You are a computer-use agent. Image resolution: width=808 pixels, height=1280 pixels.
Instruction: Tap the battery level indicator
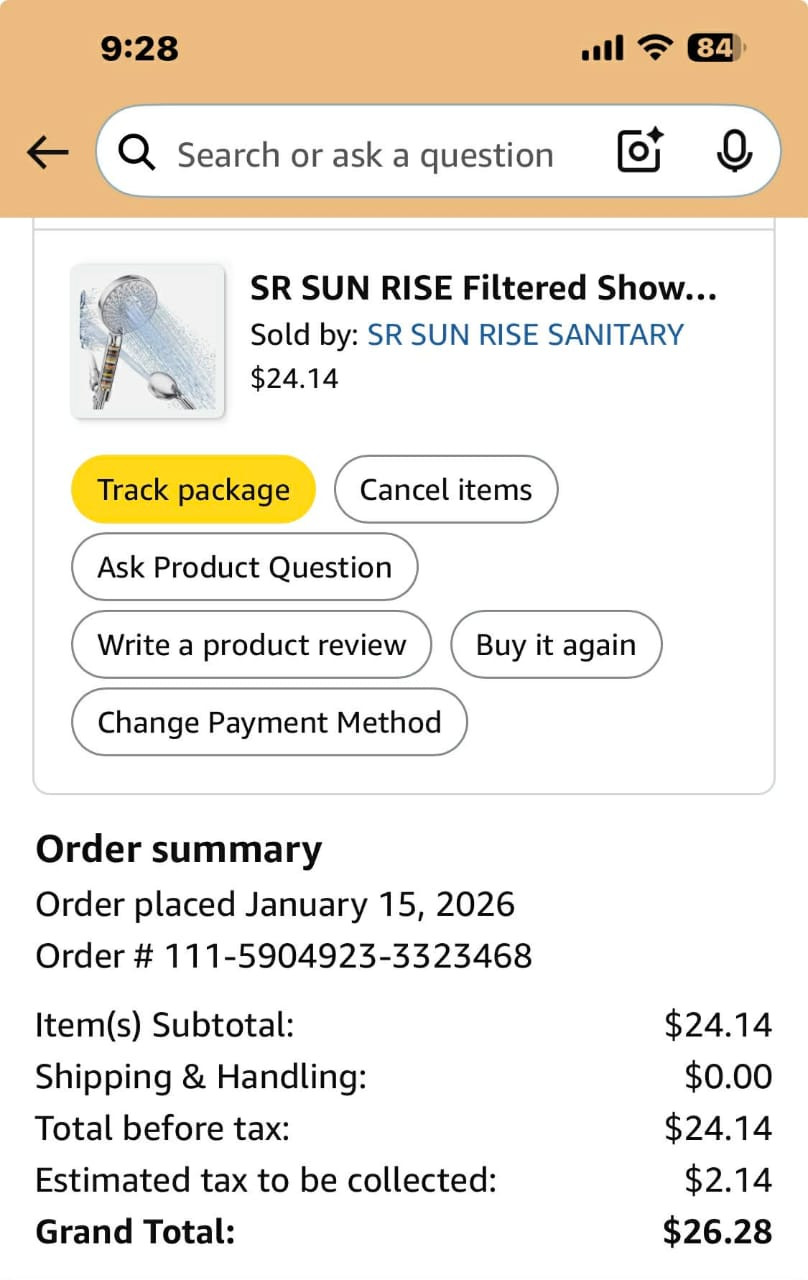[x=716, y=47]
